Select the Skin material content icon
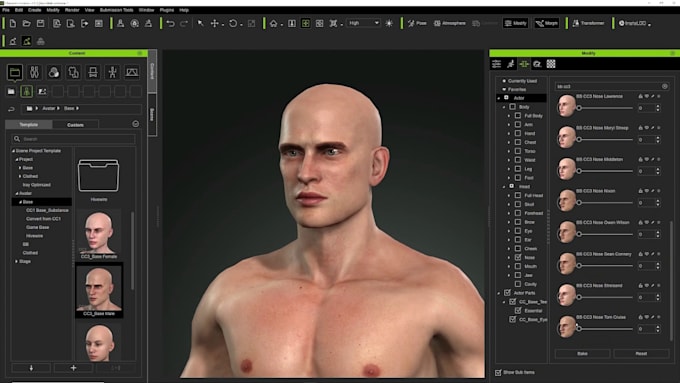 pyautogui.click(x=54, y=72)
